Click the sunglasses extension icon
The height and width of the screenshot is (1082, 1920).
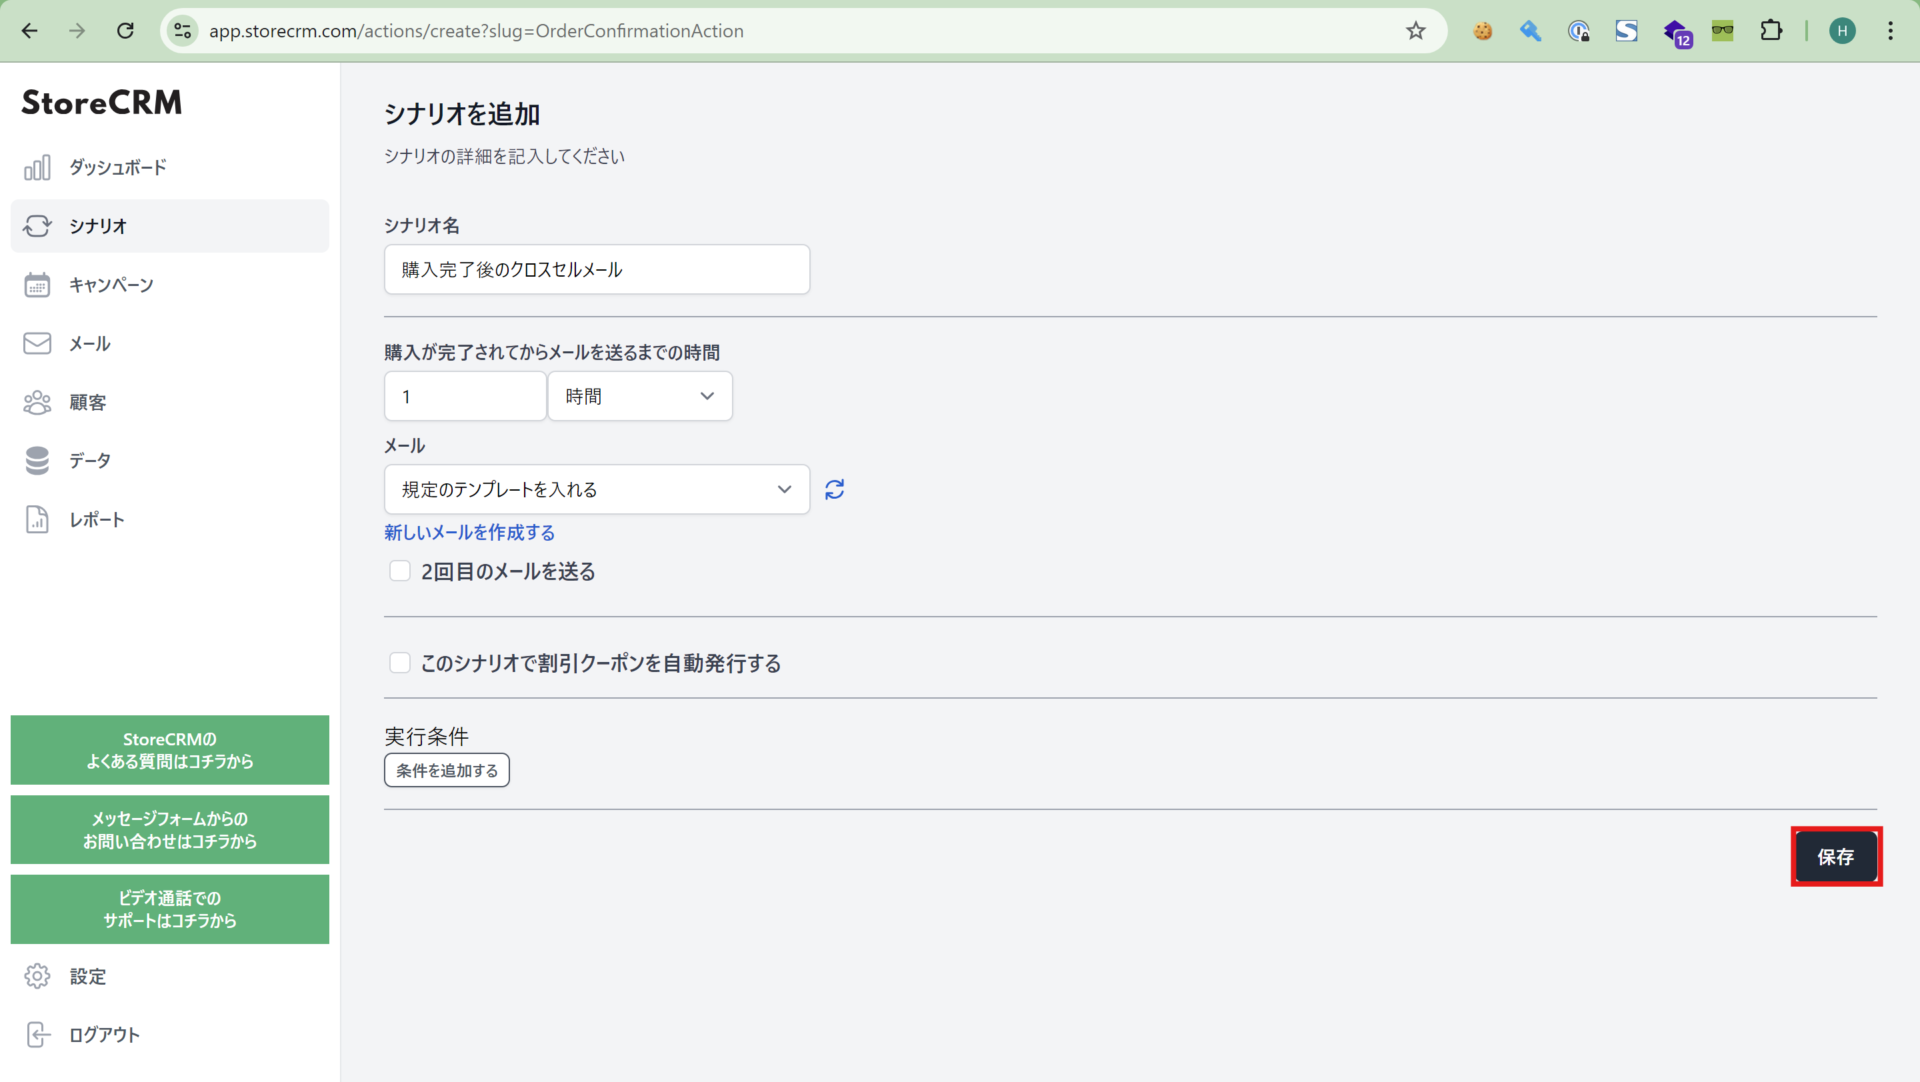1723,31
